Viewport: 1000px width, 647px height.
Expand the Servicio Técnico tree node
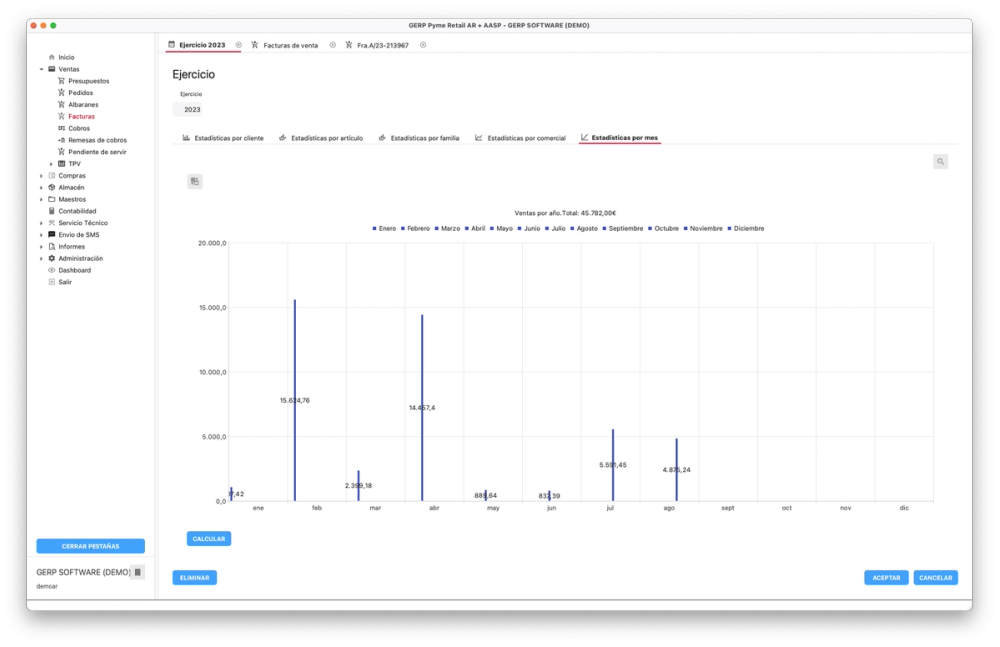pyautogui.click(x=41, y=223)
